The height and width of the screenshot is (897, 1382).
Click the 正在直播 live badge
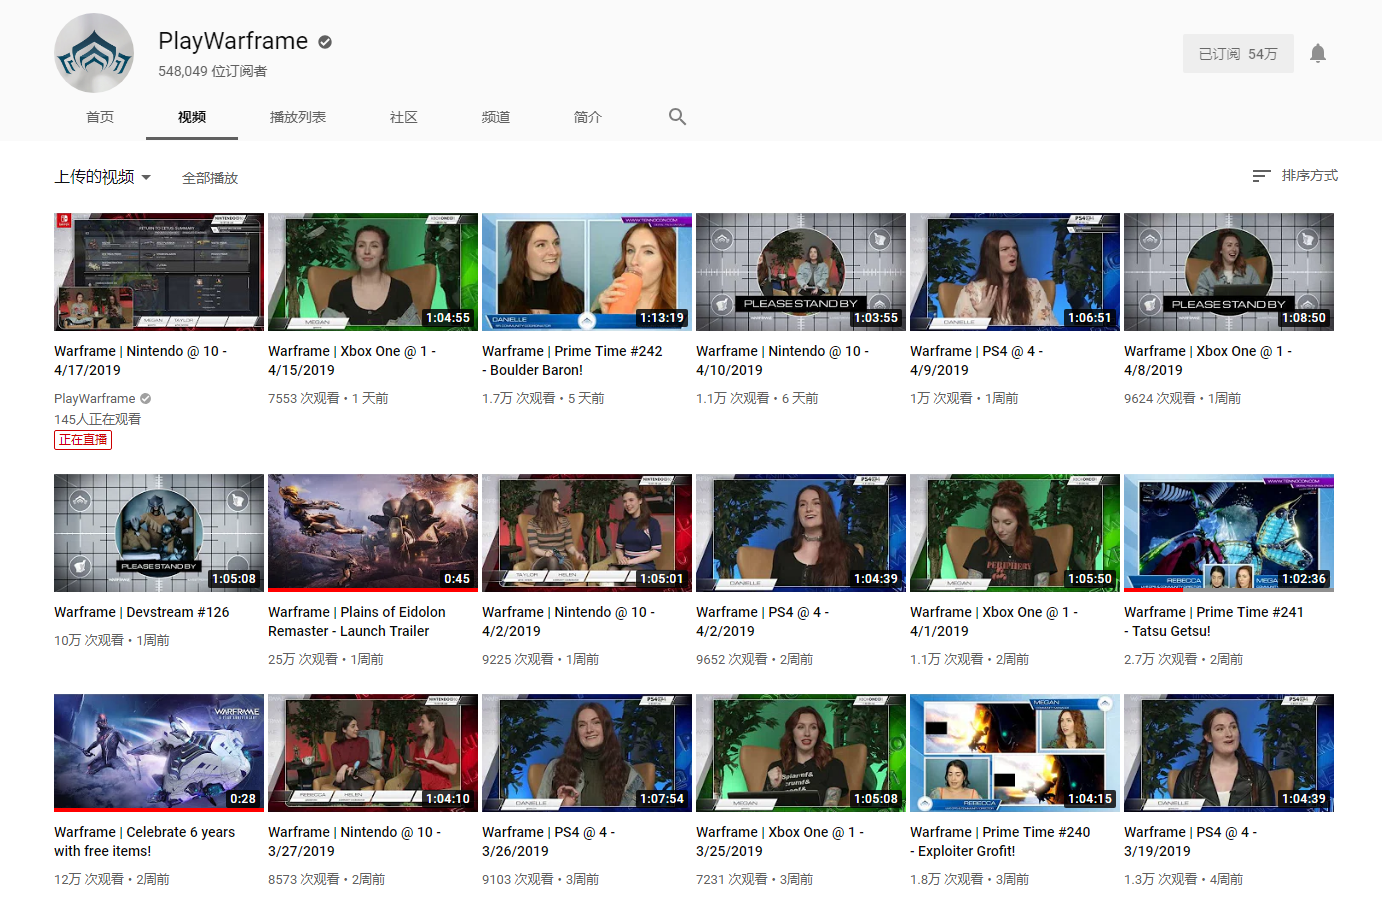tap(83, 440)
